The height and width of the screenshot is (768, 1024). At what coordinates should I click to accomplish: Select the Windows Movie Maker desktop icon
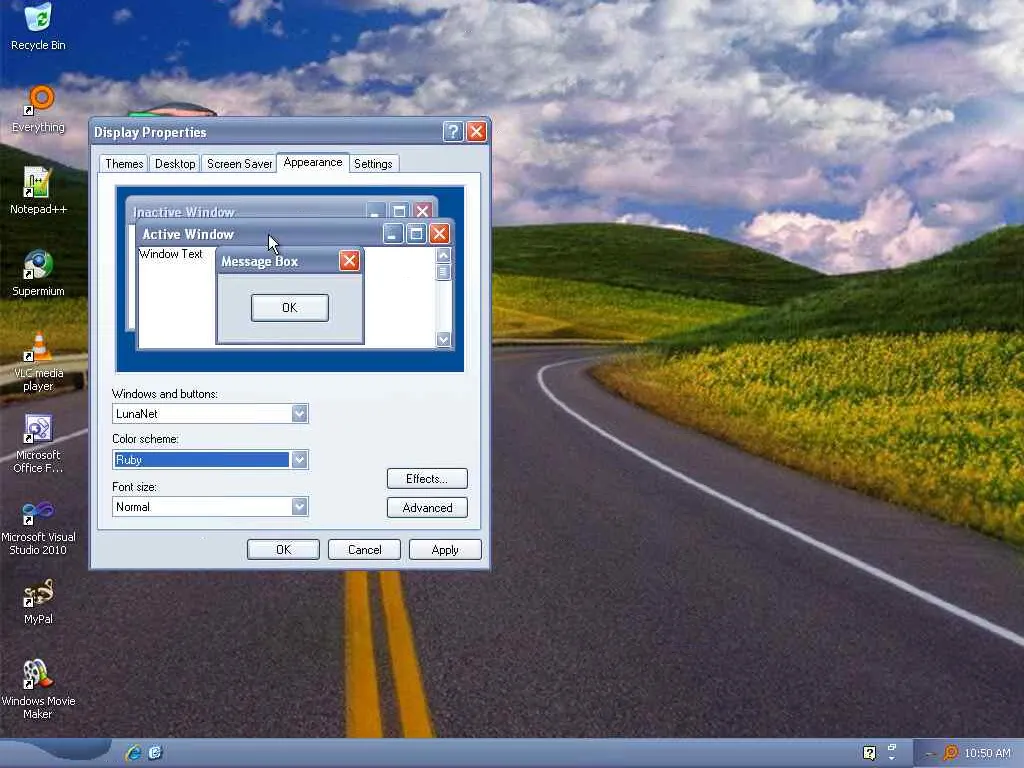(x=38, y=689)
